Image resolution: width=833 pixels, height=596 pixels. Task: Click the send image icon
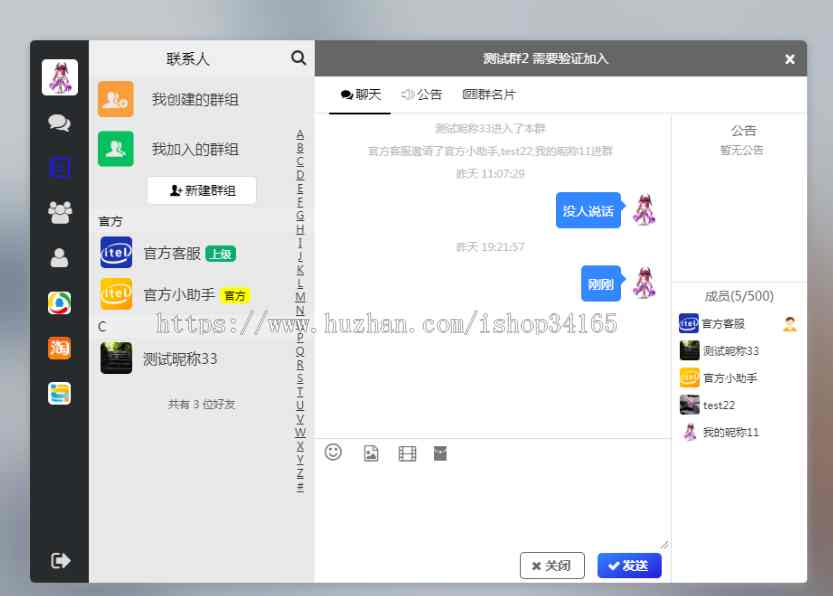(371, 453)
